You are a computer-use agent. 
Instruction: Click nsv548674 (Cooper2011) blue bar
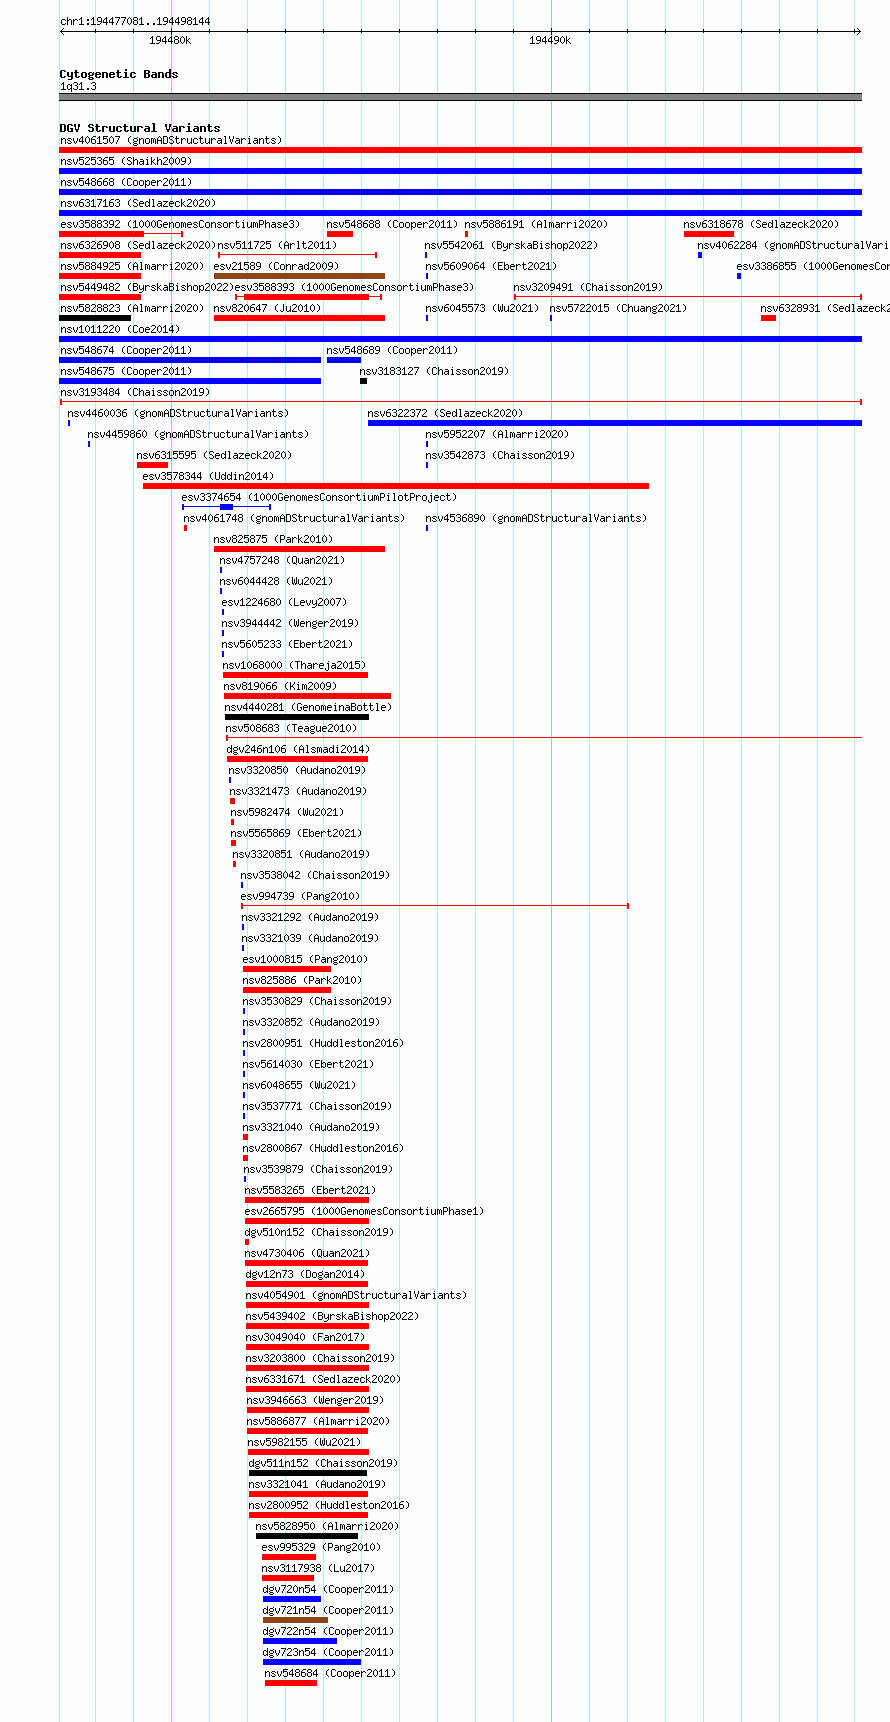190,360
